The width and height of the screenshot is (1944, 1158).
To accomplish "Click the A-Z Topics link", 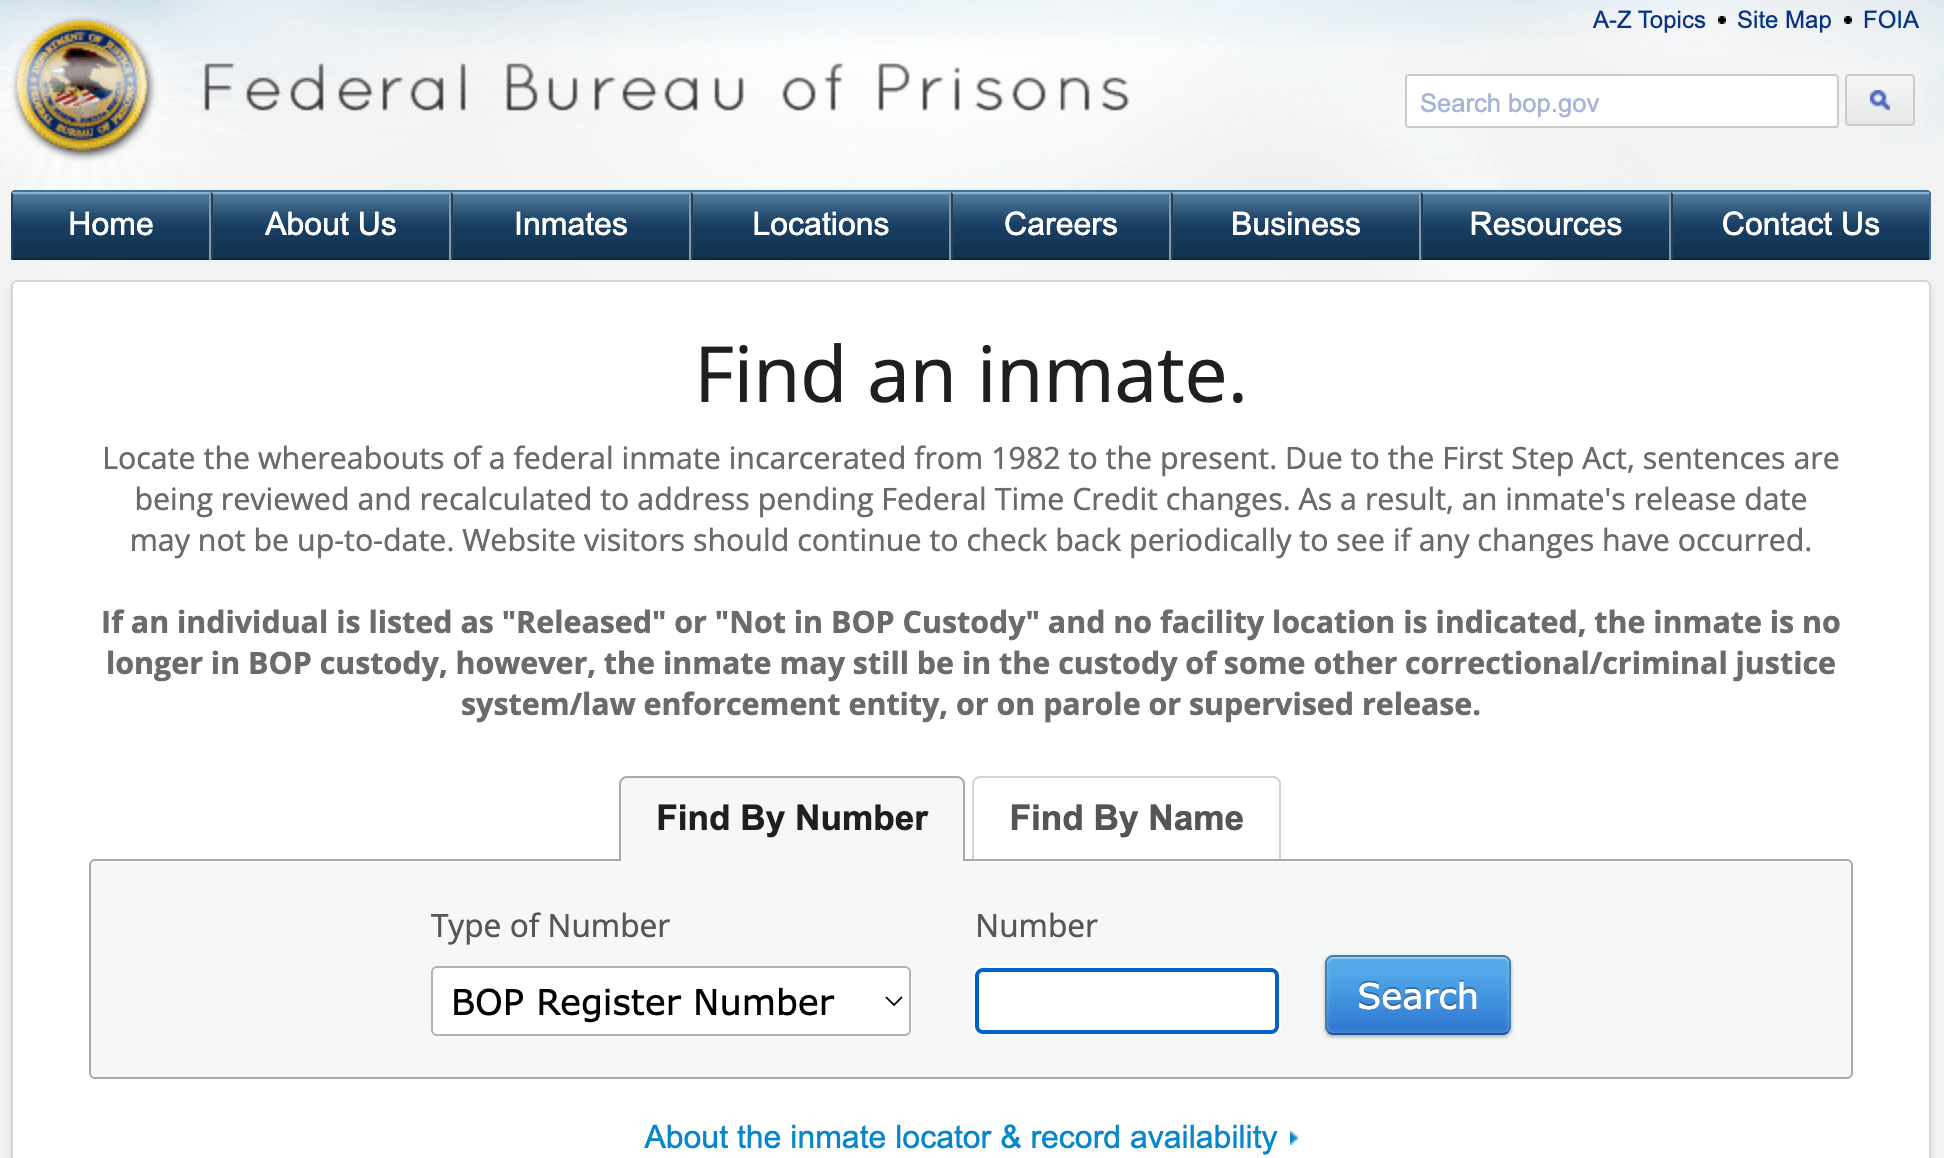I will 1647,19.
